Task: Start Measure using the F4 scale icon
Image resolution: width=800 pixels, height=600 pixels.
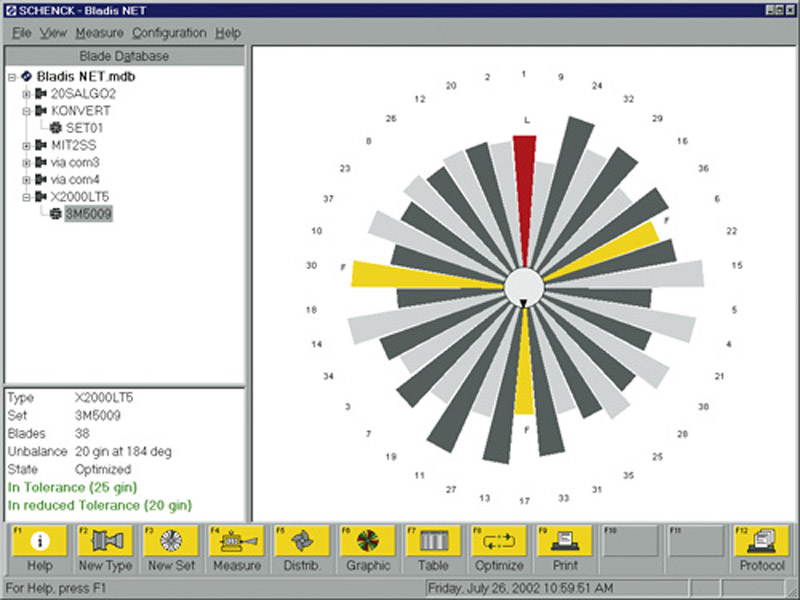Action: [x=237, y=541]
